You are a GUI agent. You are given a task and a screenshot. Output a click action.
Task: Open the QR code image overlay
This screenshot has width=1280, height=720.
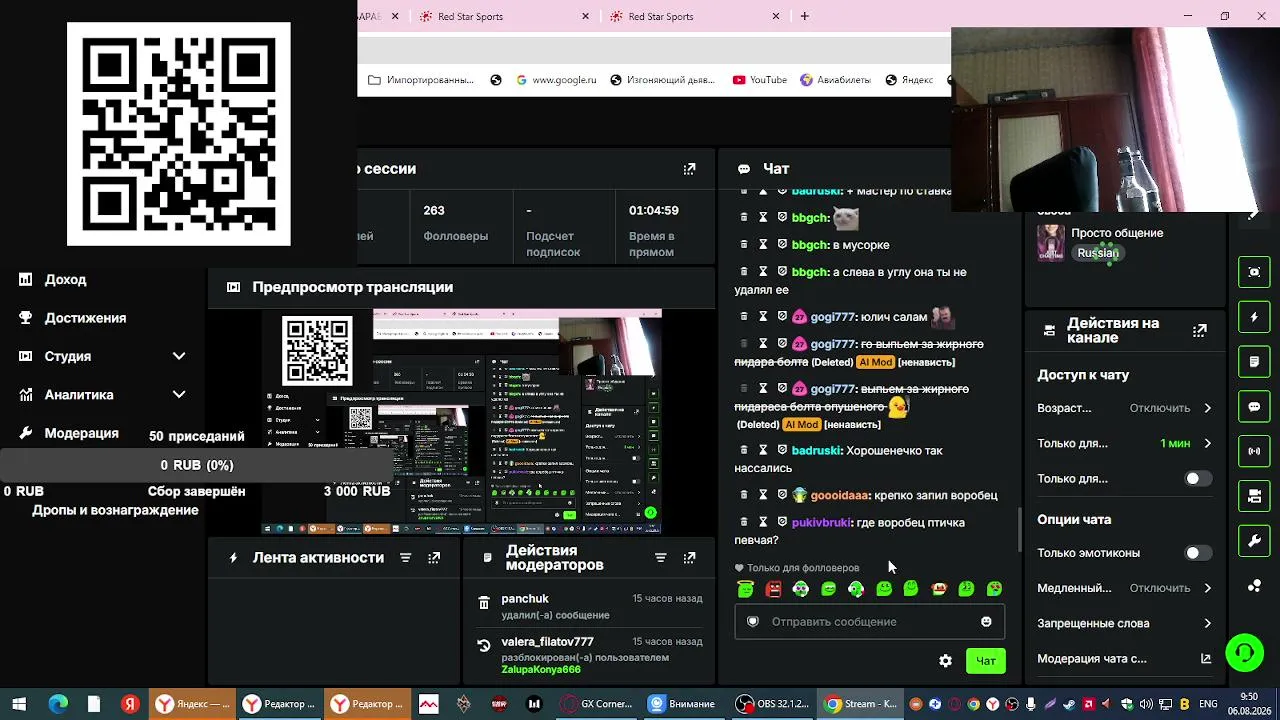tap(179, 134)
